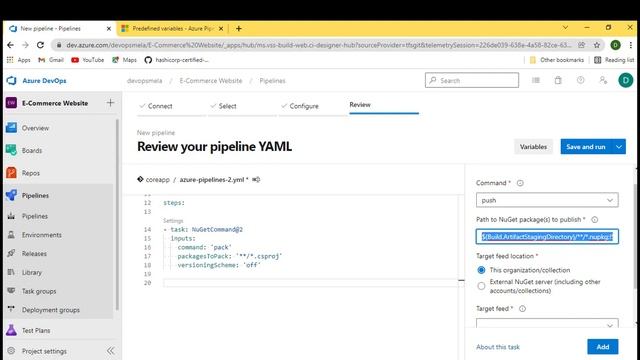The height and width of the screenshot is (360, 640).
Task: Open the YouTube bookmark
Action: tap(88, 60)
